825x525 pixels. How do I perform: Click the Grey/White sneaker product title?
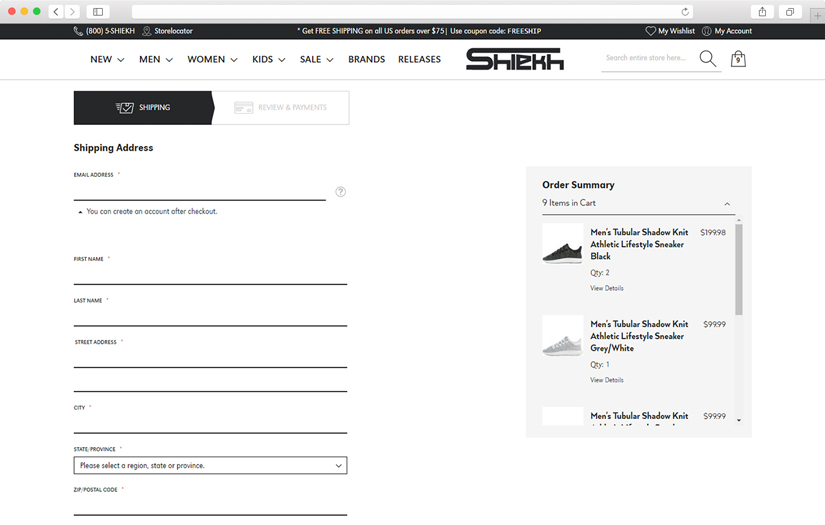click(639, 336)
